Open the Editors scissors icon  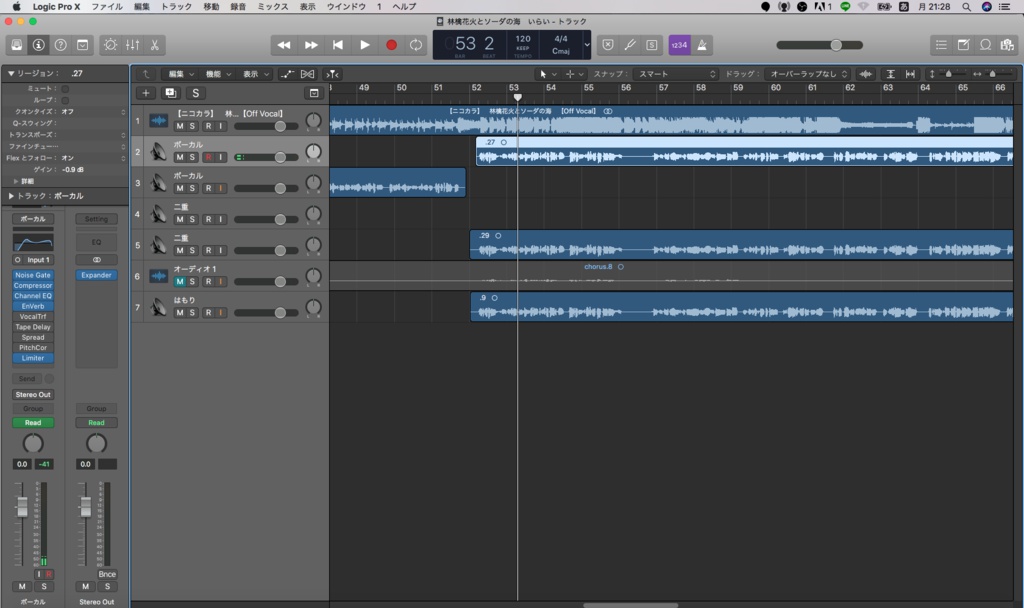click(x=155, y=45)
